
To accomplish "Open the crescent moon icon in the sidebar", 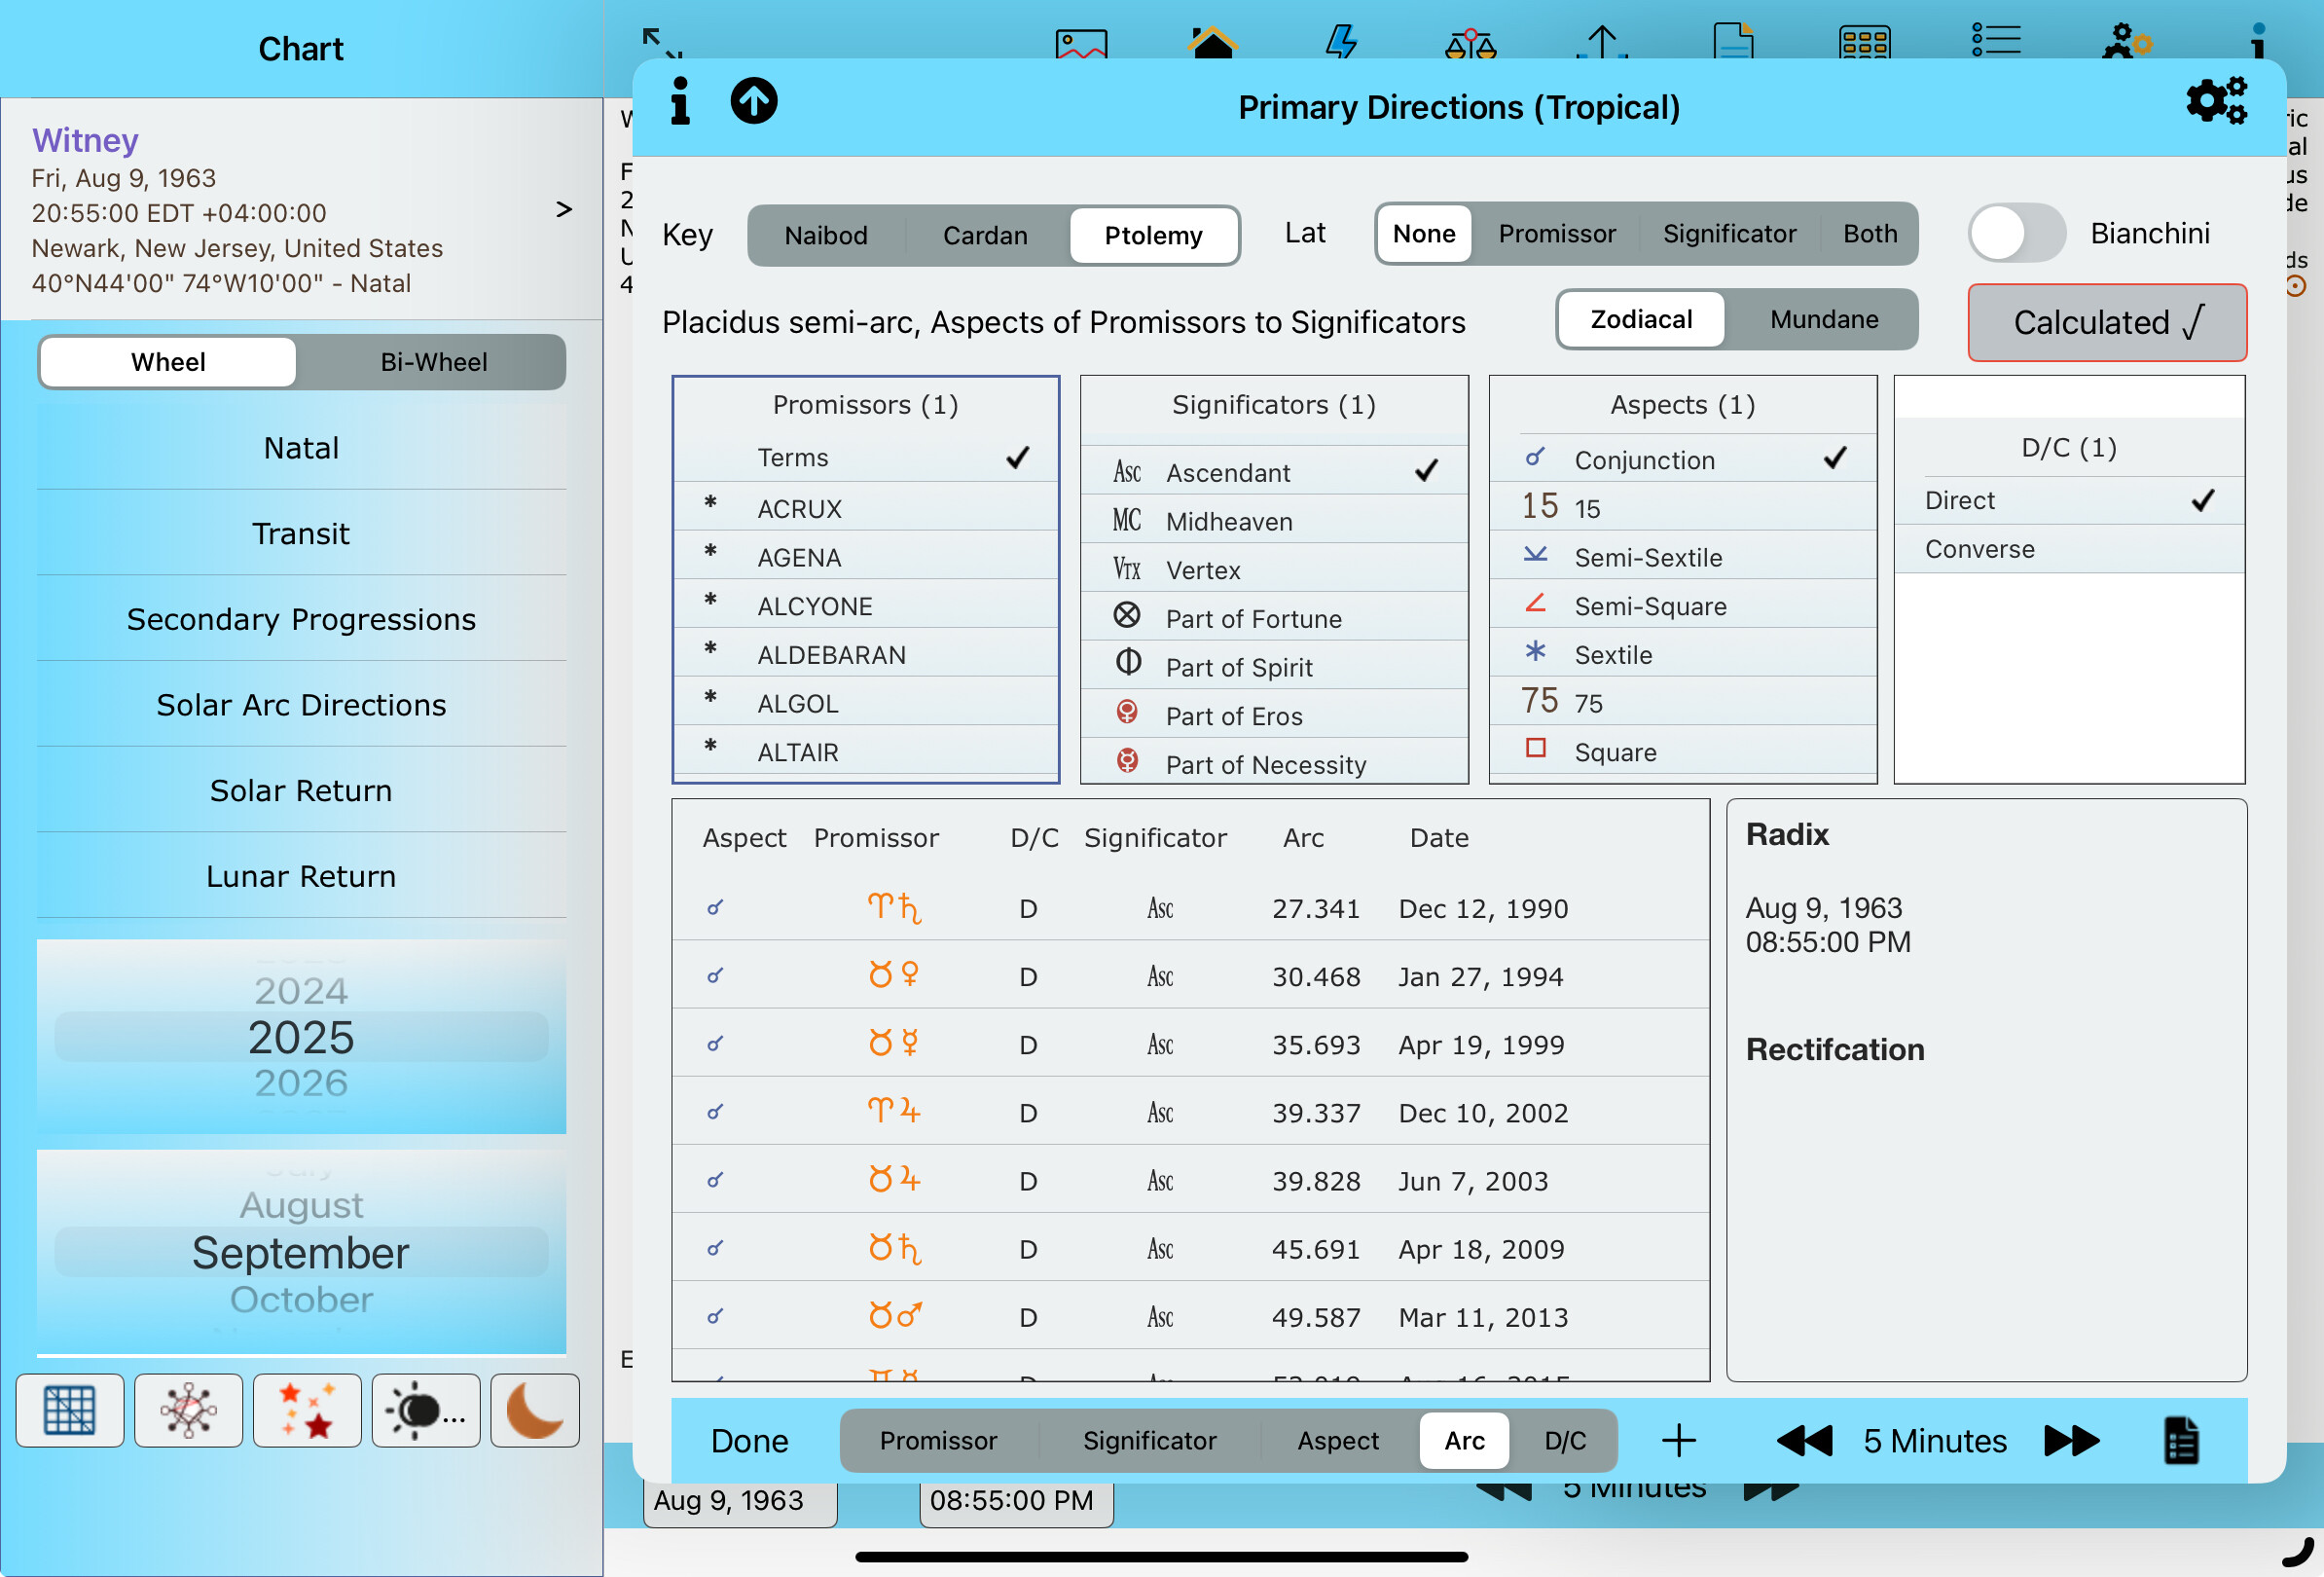I will [534, 1410].
